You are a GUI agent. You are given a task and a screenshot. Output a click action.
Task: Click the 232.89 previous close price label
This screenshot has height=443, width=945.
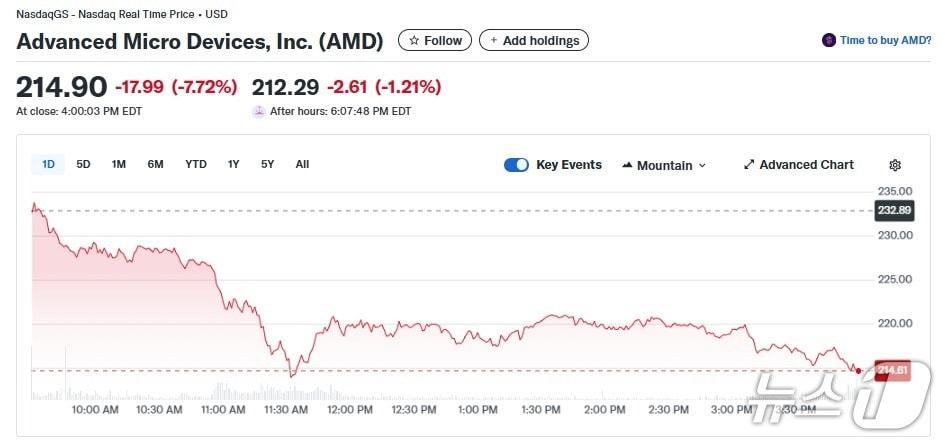click(893, 210)
